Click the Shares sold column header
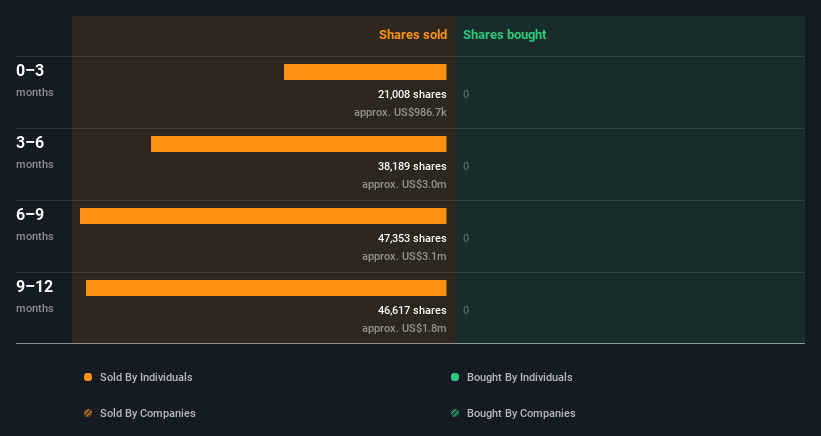The image size is (821, 436). (x=413, y=35)
